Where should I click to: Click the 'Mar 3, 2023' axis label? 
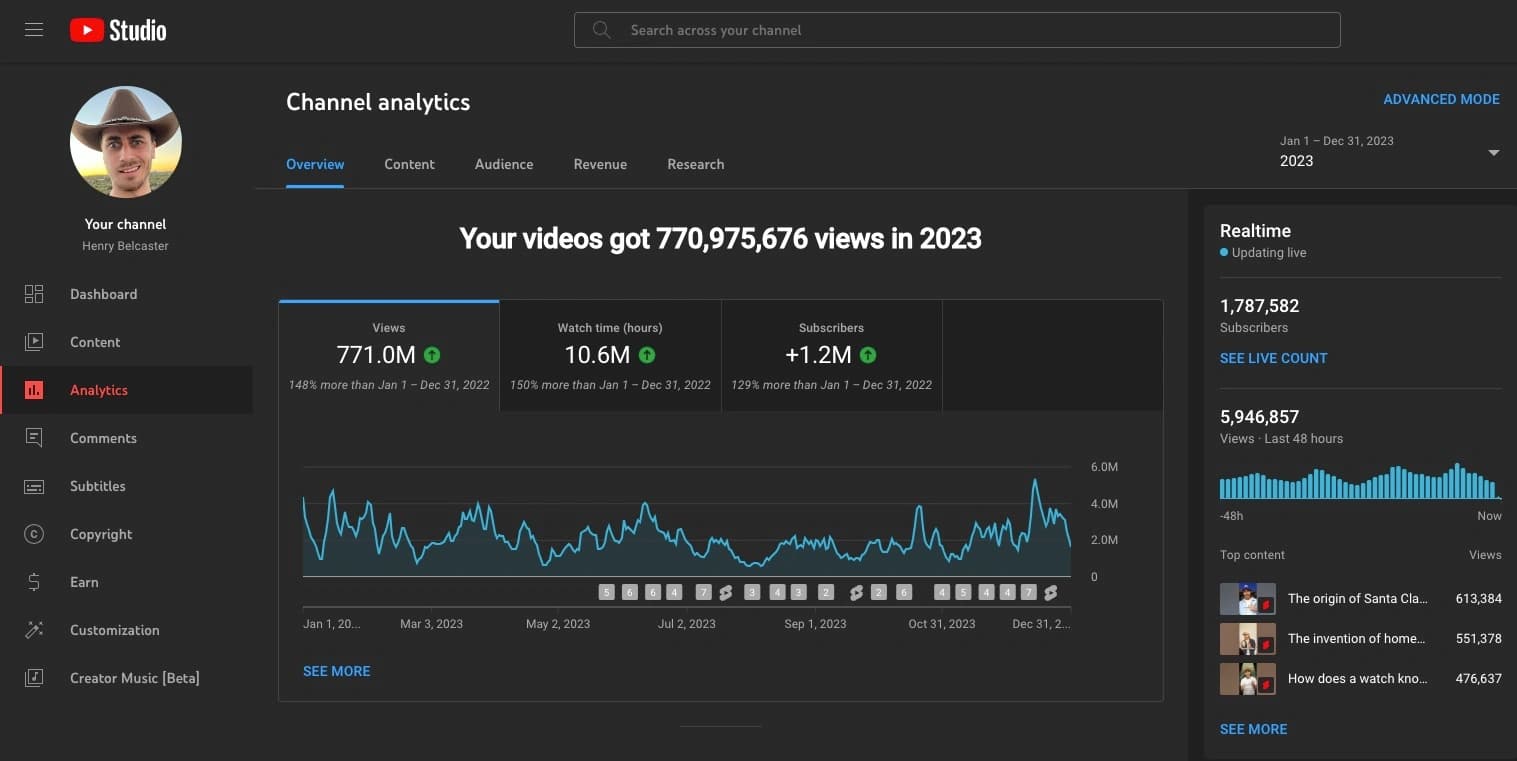click(431, 623)
